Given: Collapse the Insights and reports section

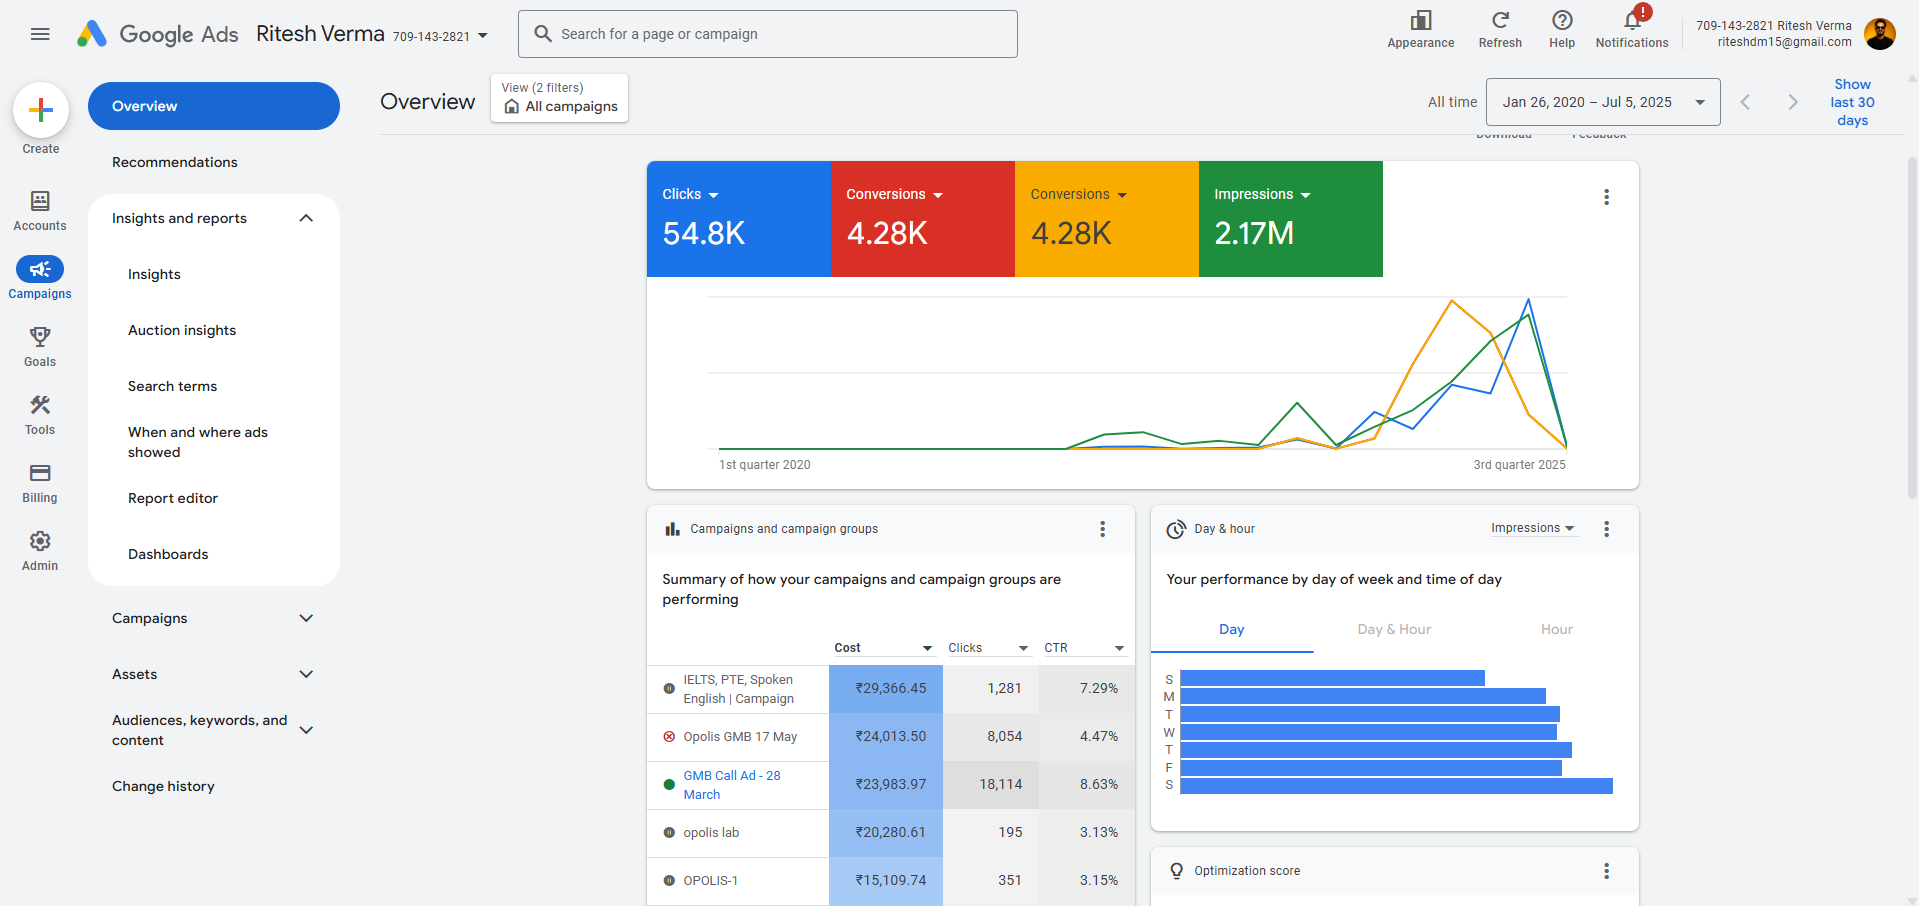Looking at the screenshot, I should pyautogui.click(x=306, y=218).
